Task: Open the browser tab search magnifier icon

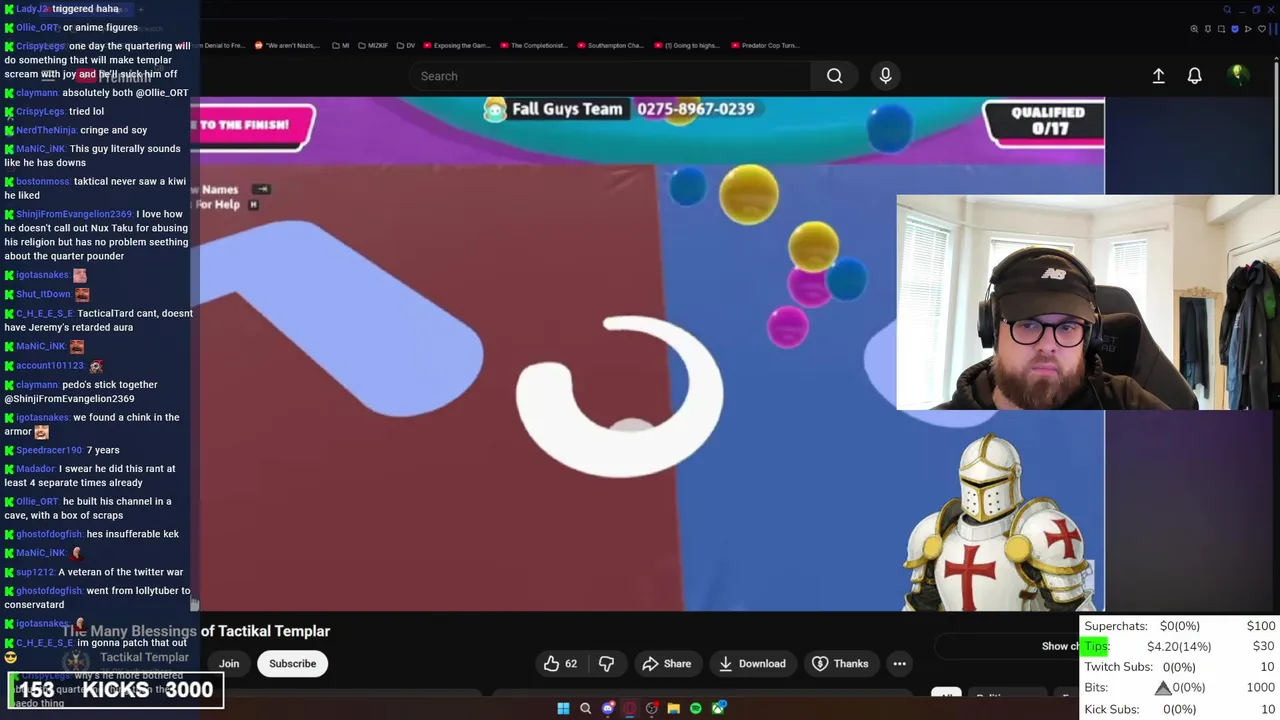Action: 1227,9
